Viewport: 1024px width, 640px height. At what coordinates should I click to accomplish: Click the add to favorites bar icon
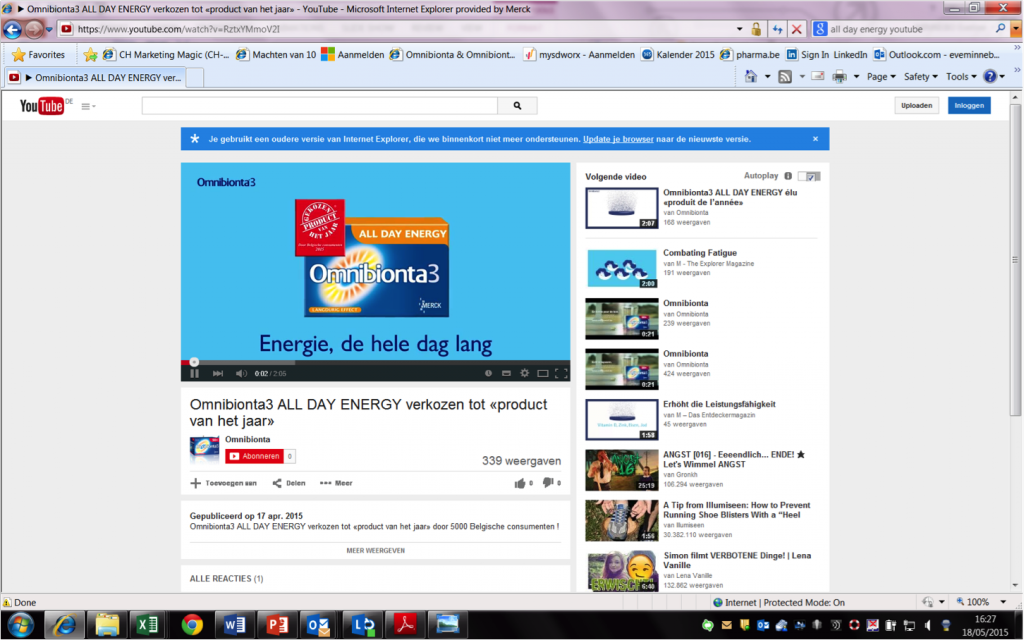click(90, 55)
